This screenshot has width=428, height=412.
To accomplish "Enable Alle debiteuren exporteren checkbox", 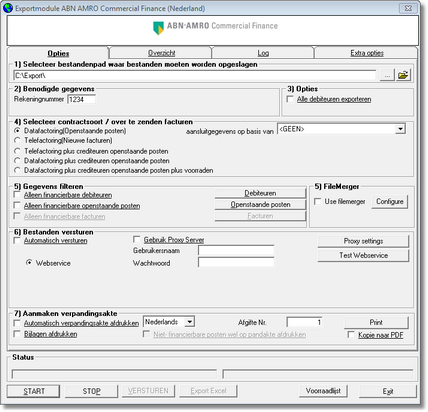I will (x=290, y=99).
